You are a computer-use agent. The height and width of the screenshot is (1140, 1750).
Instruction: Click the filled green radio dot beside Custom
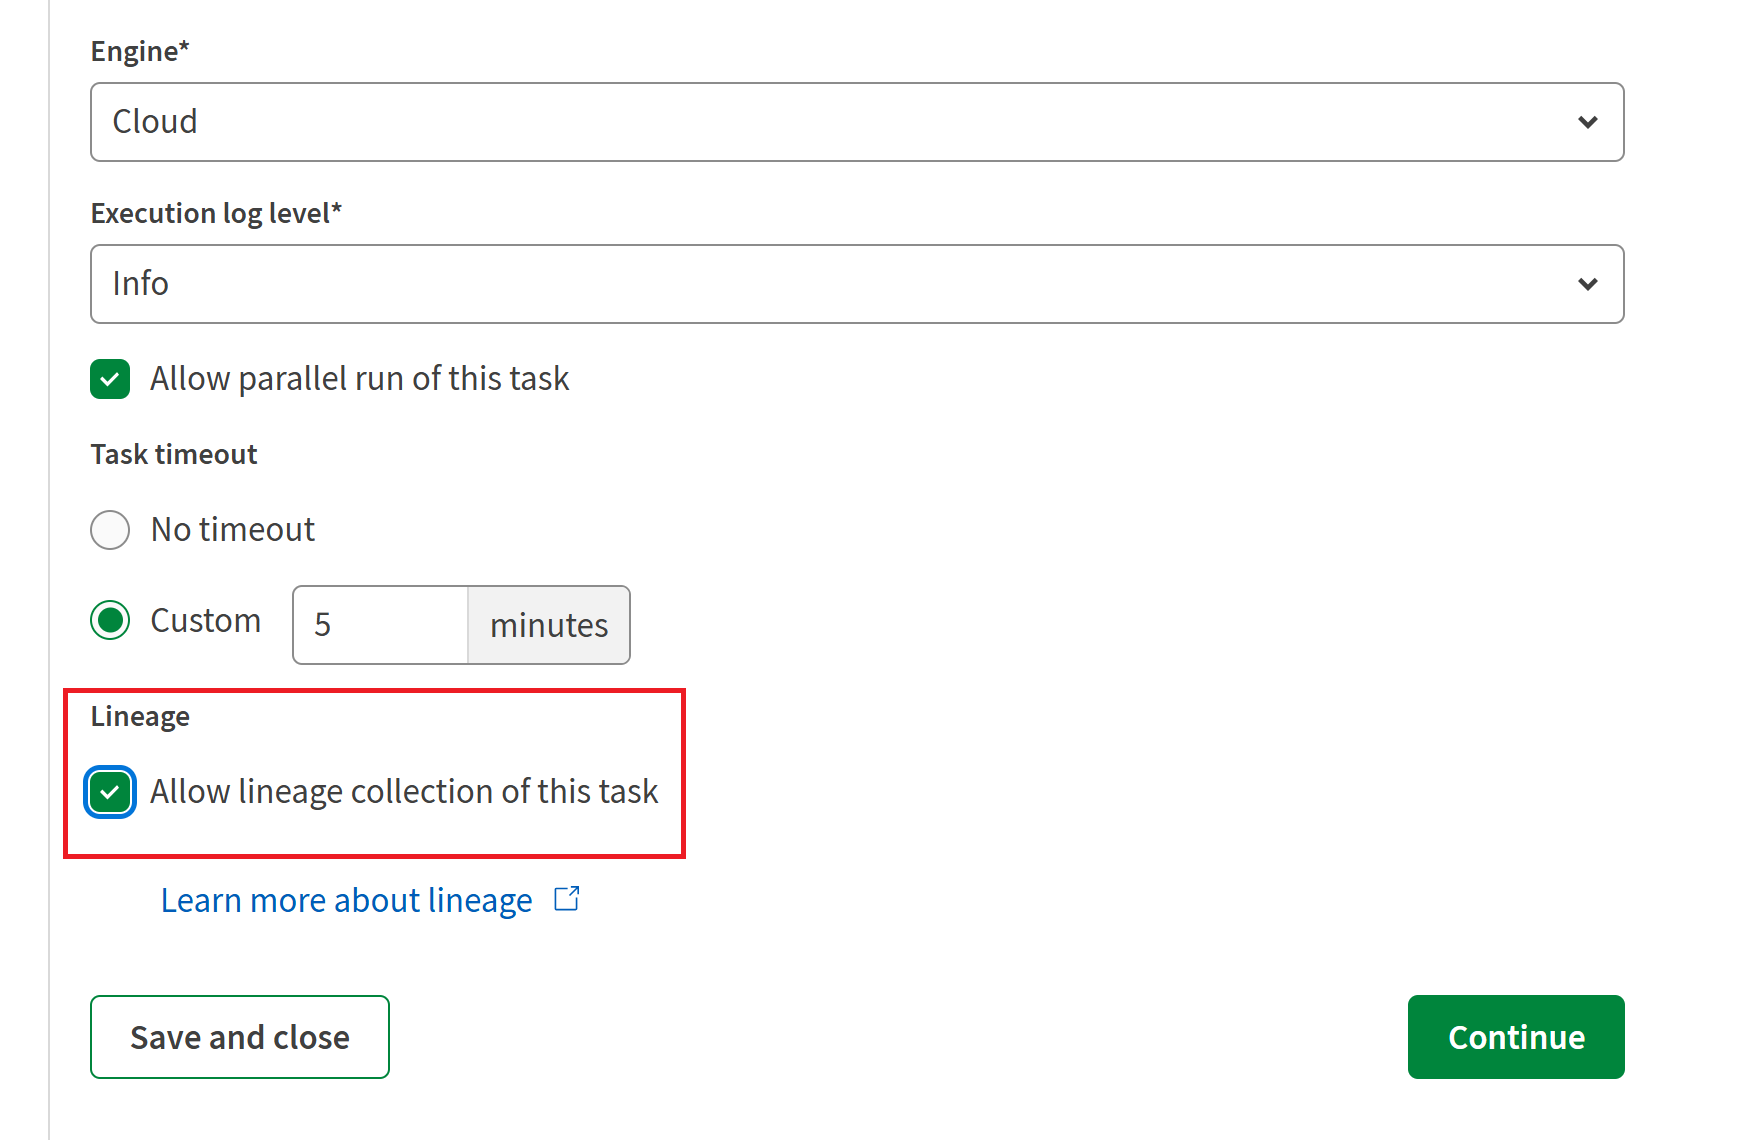[x=110, y=620]
